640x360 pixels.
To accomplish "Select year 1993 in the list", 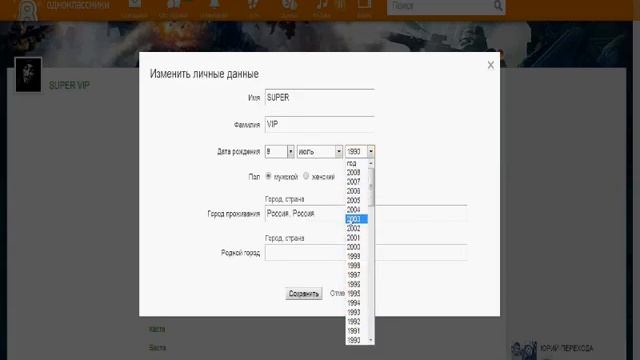I will [356, 313].
